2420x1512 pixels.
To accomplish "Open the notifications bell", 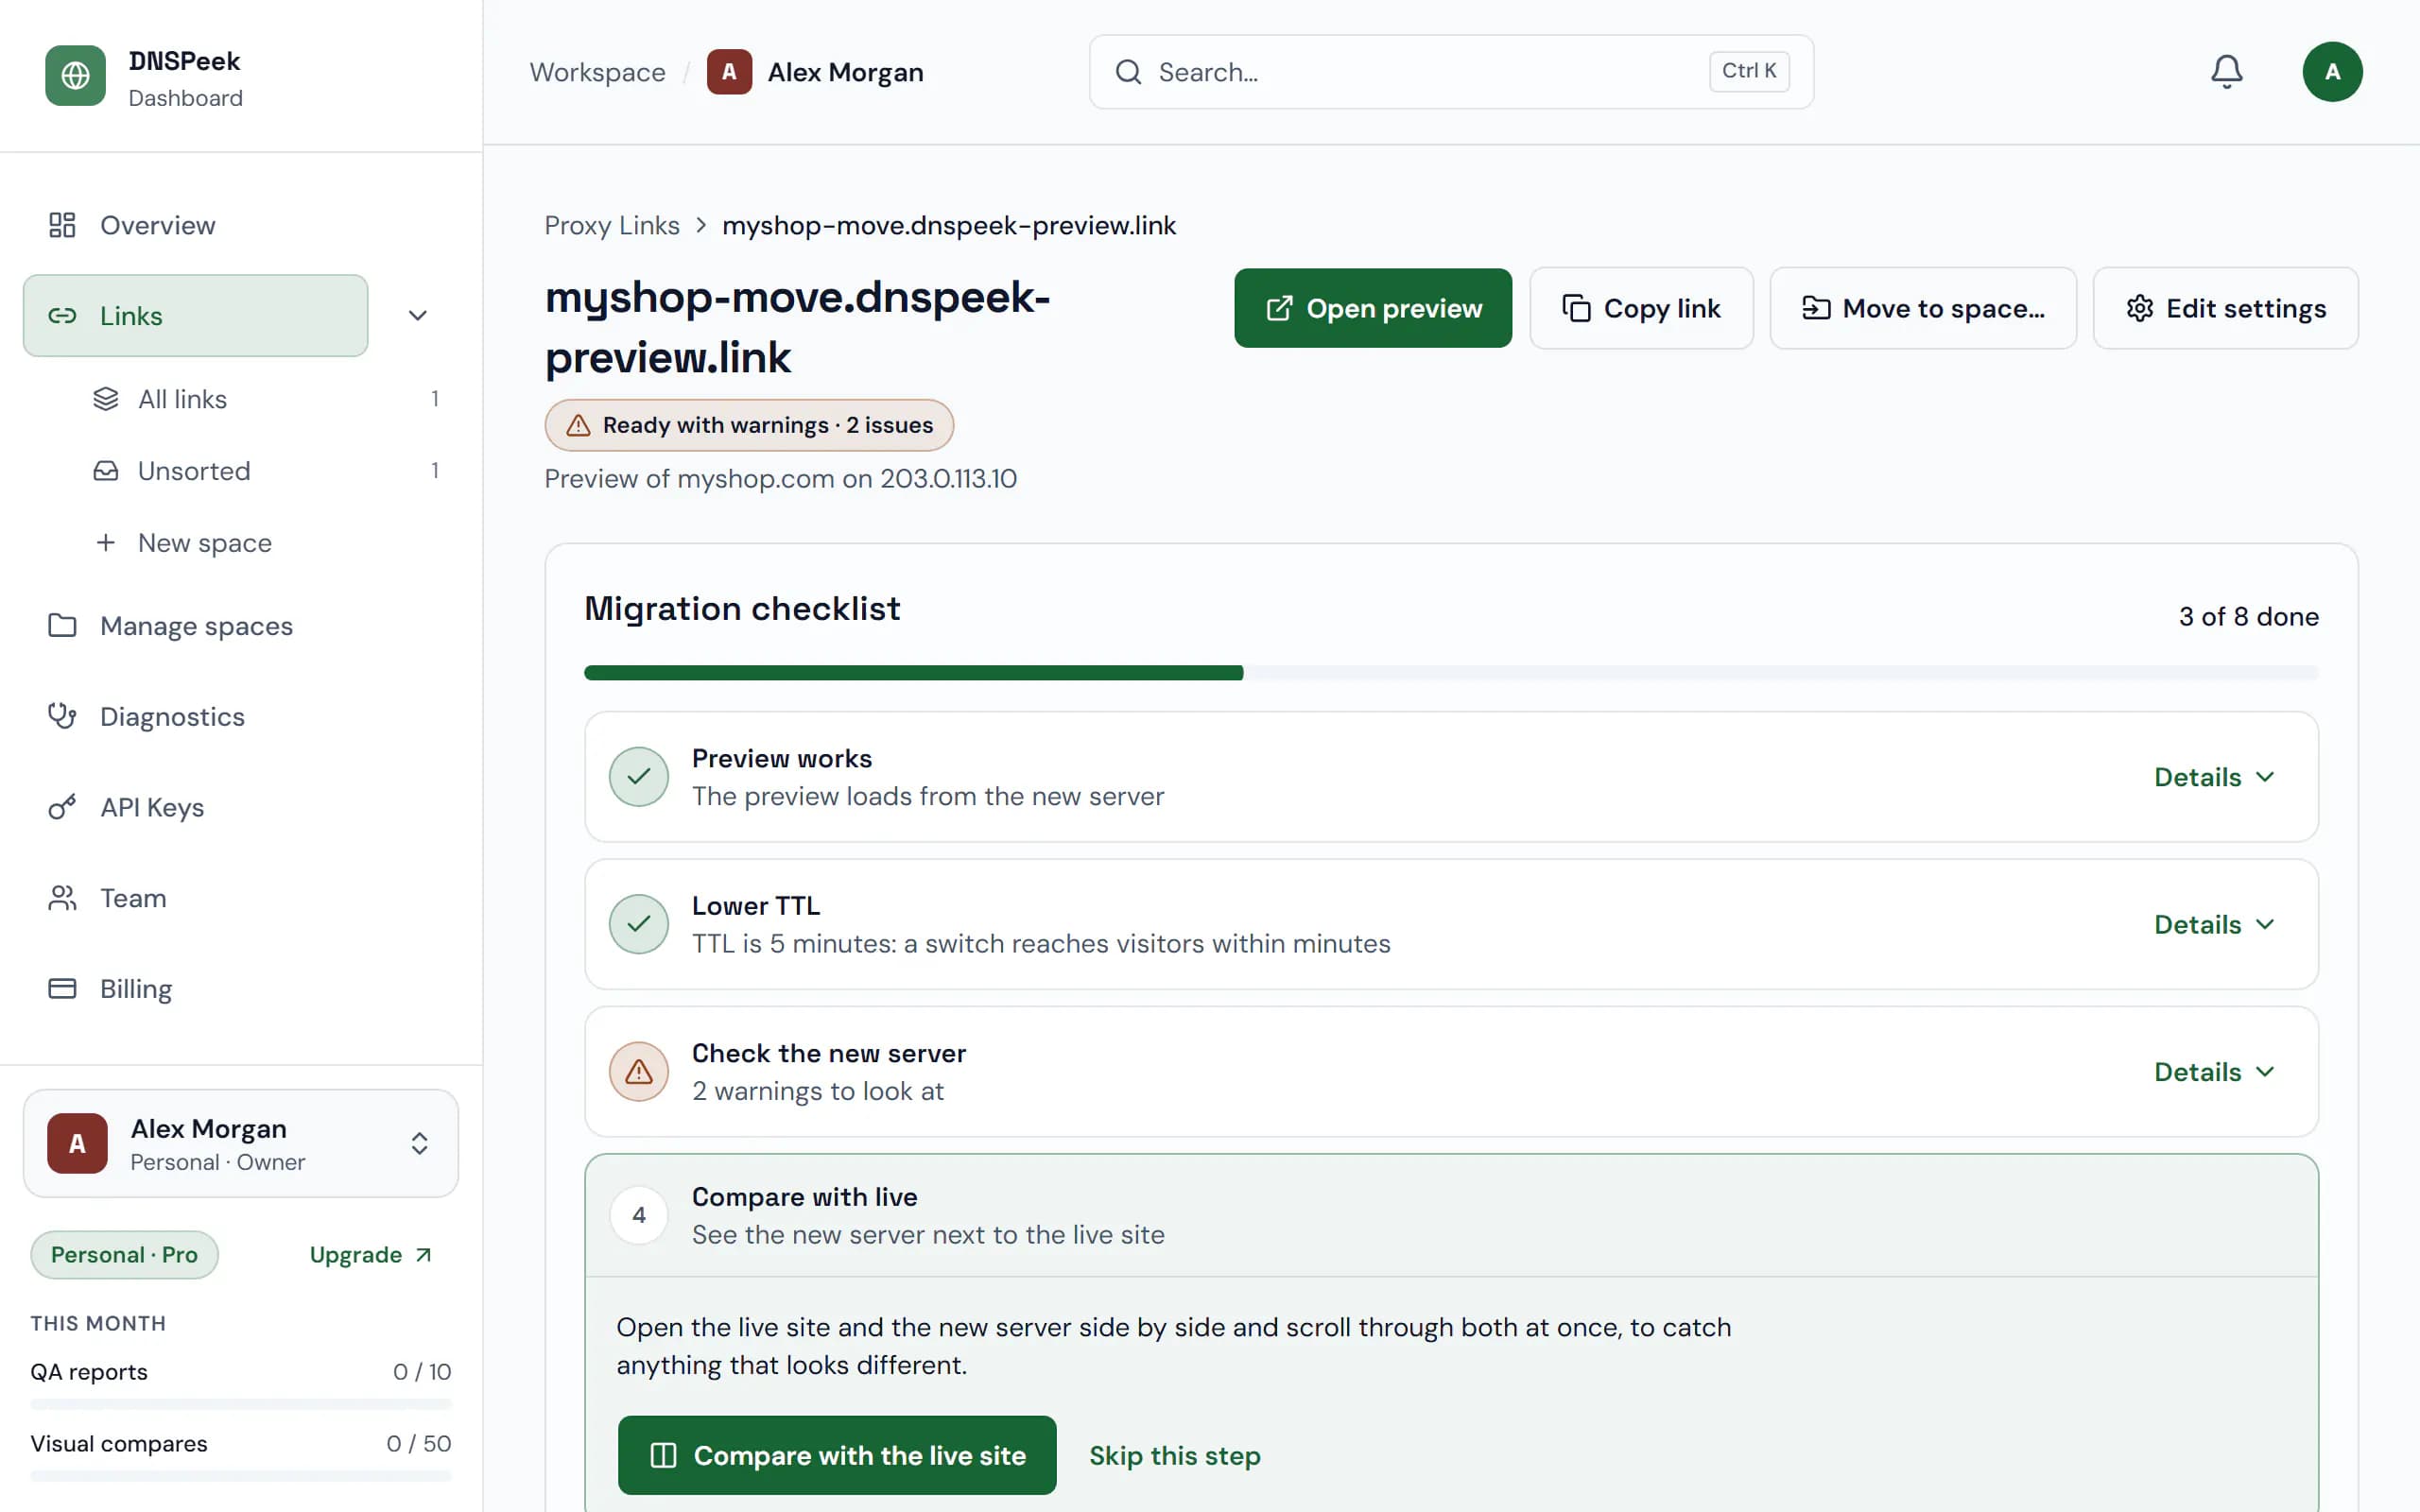I will (2226, 72).
